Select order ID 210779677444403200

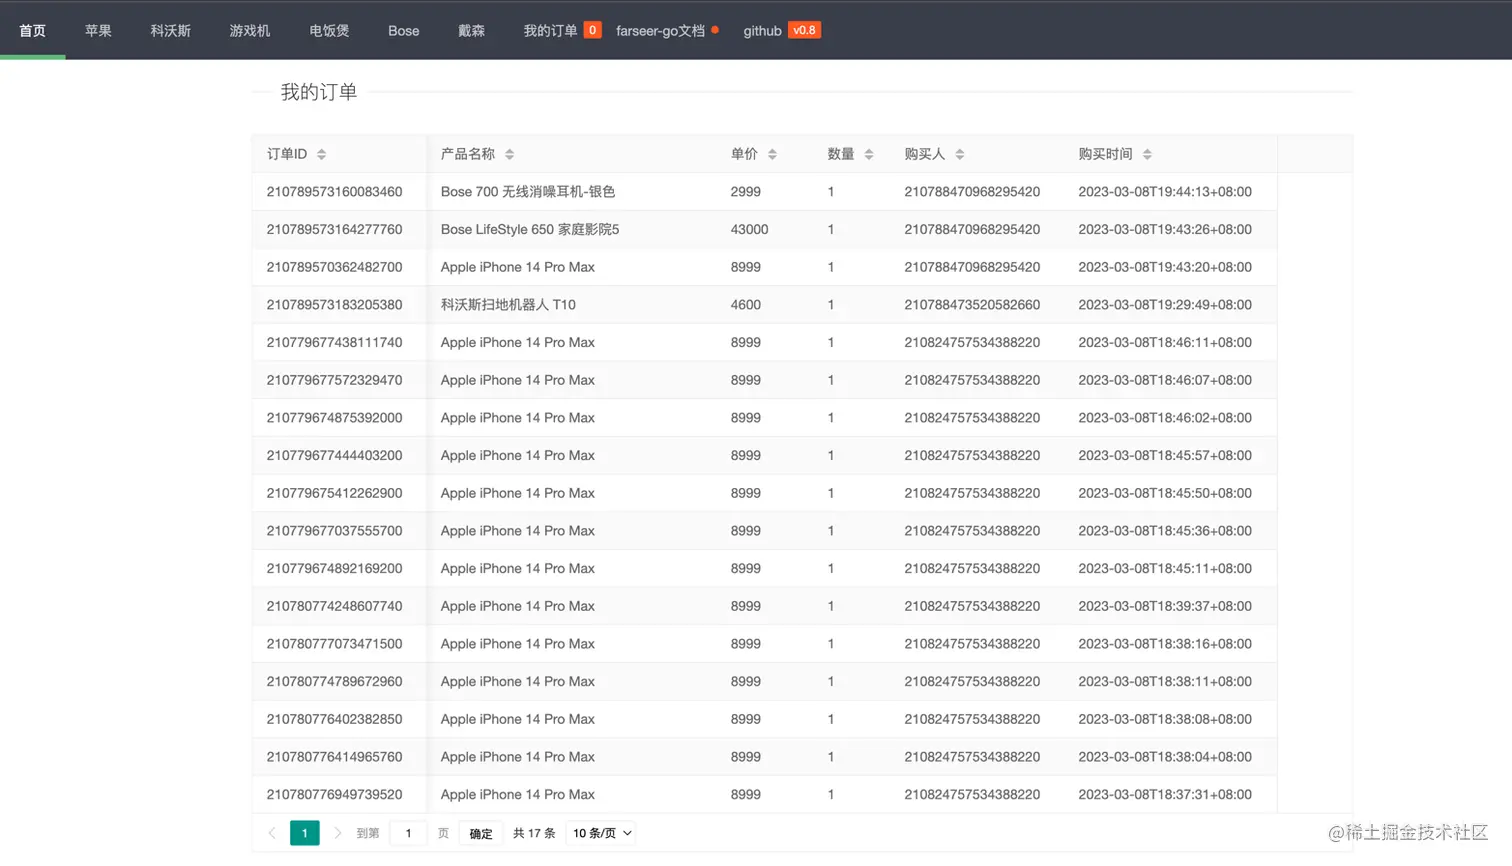[x=334, y=455]
